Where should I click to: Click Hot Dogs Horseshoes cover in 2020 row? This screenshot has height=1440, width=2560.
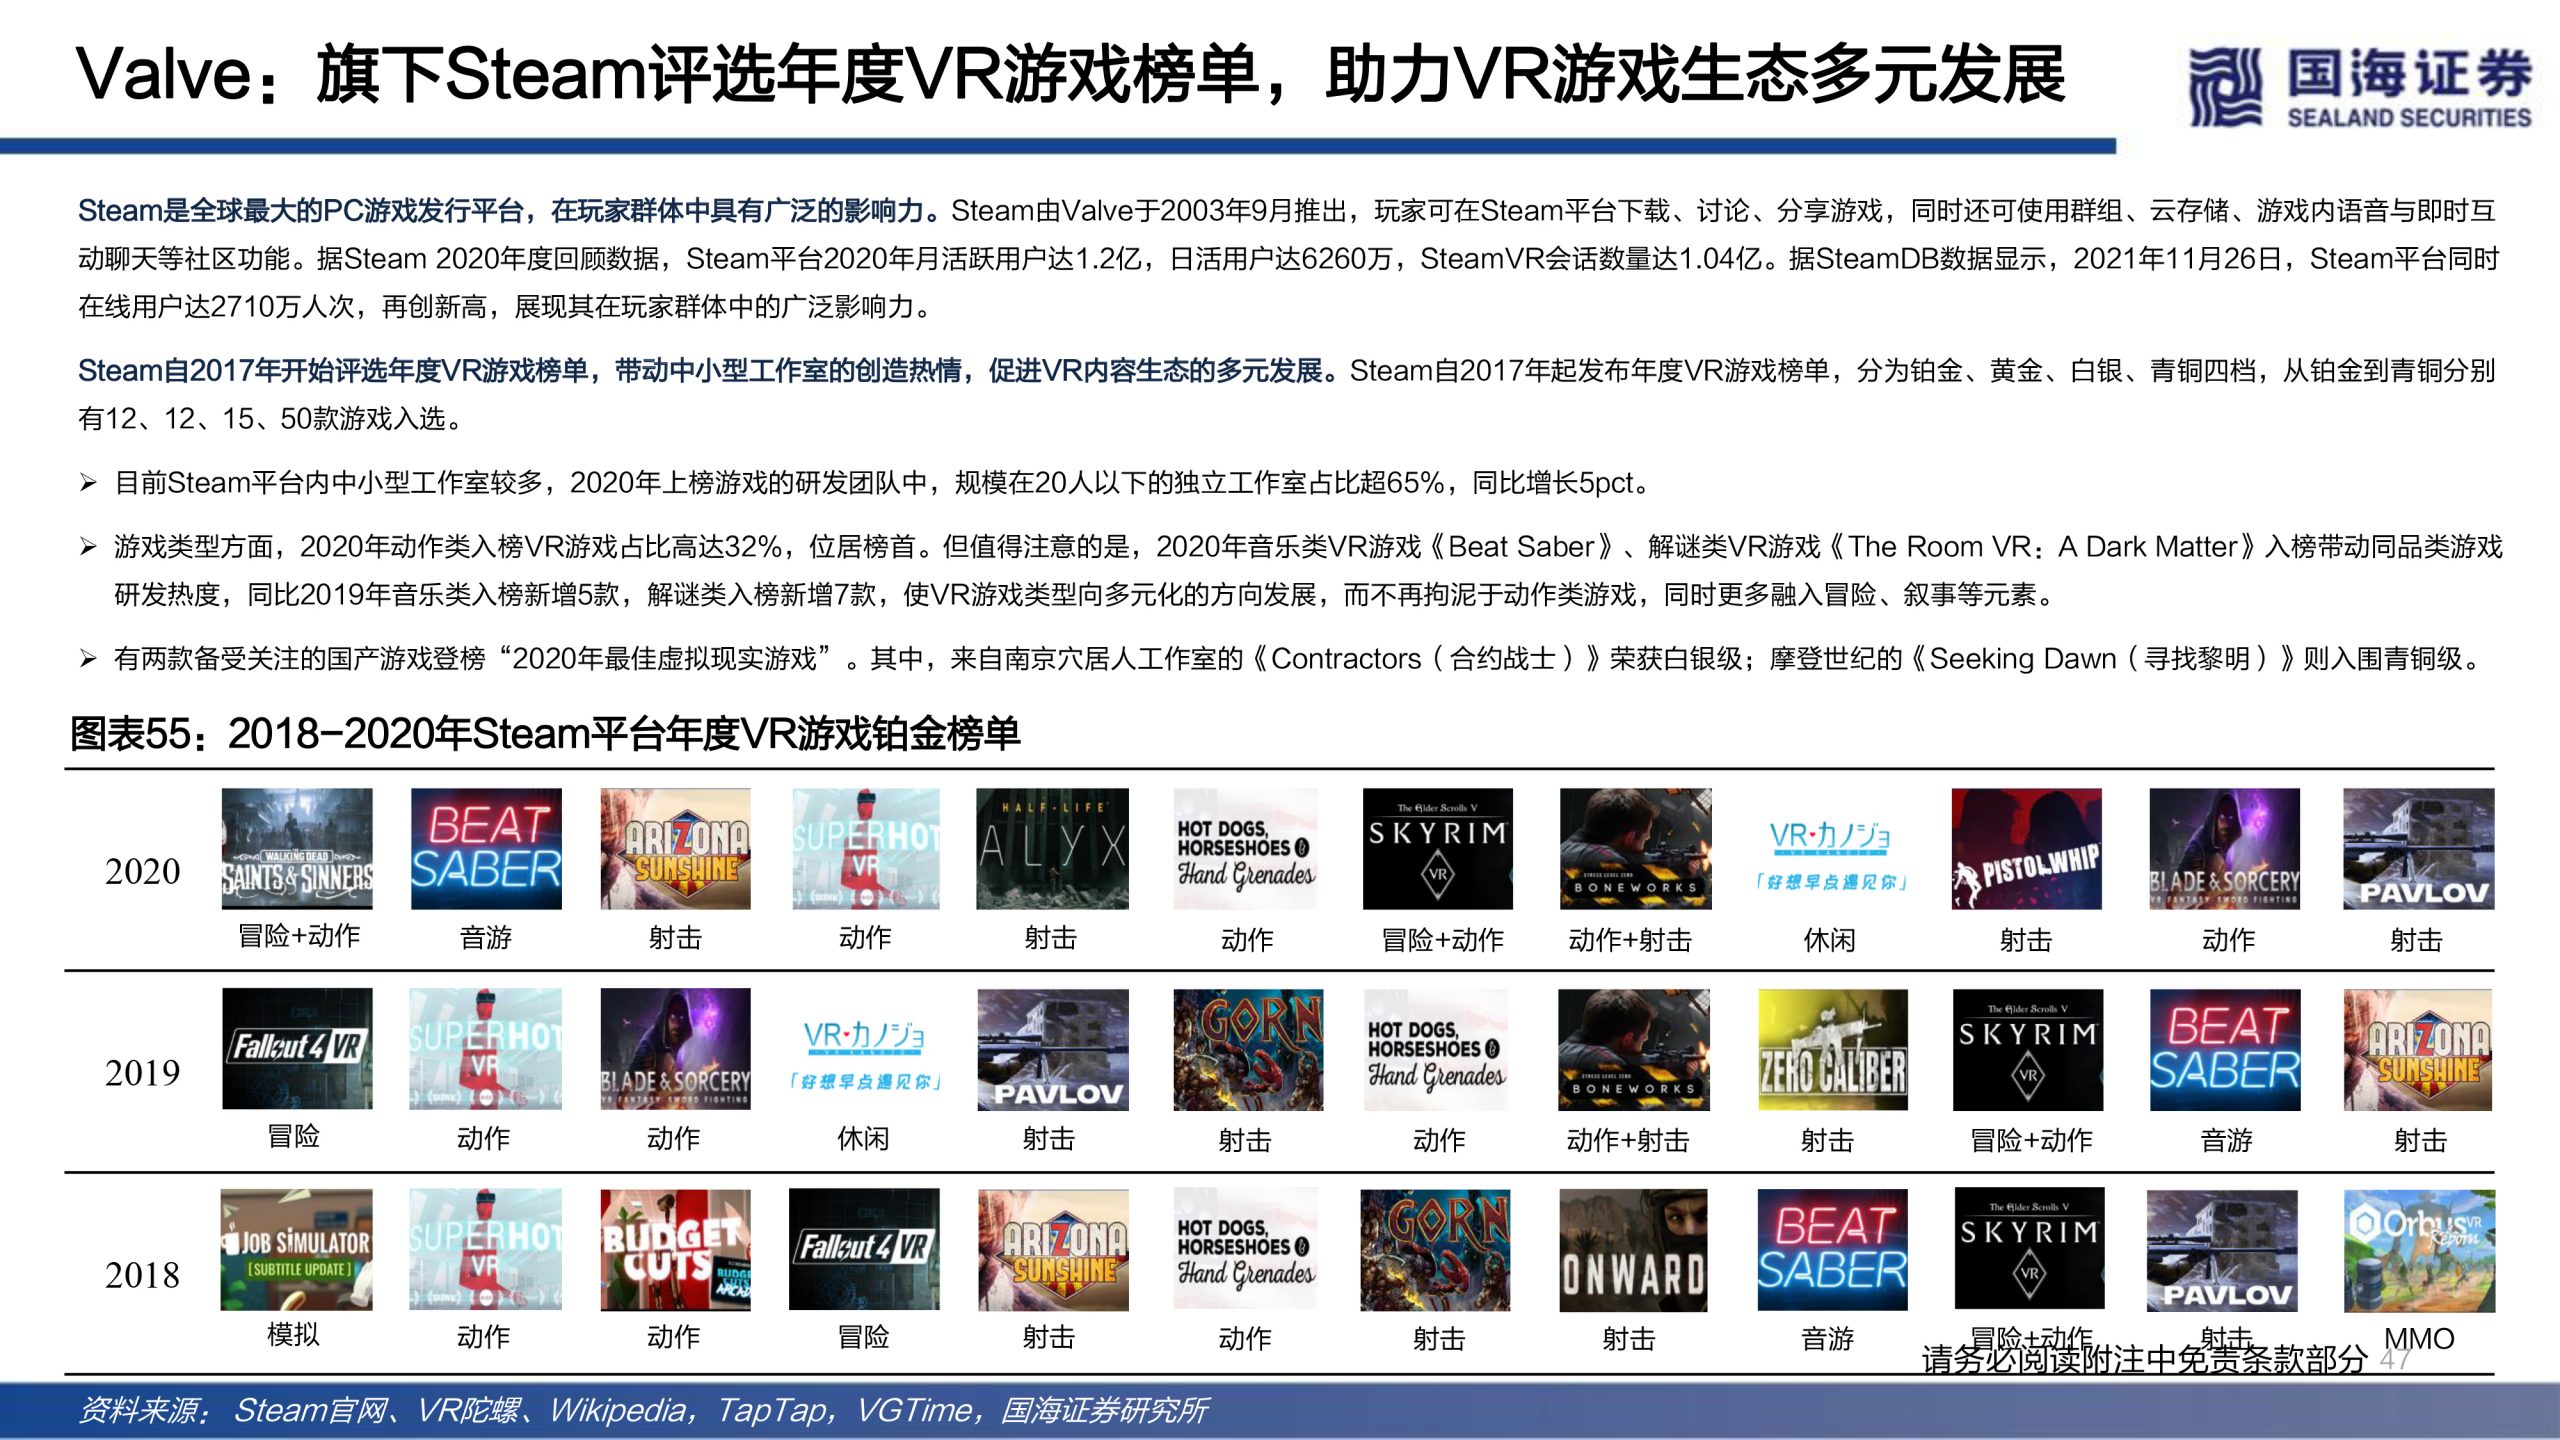pos(1246,848)
